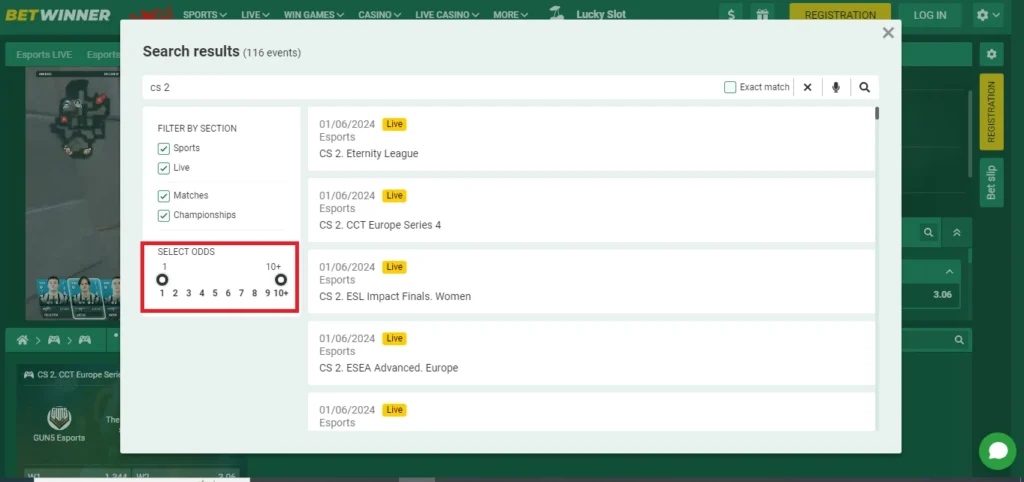Open the top-right settings gear
This screenshot has height=482, width=1024.
(x=987, y=15)
